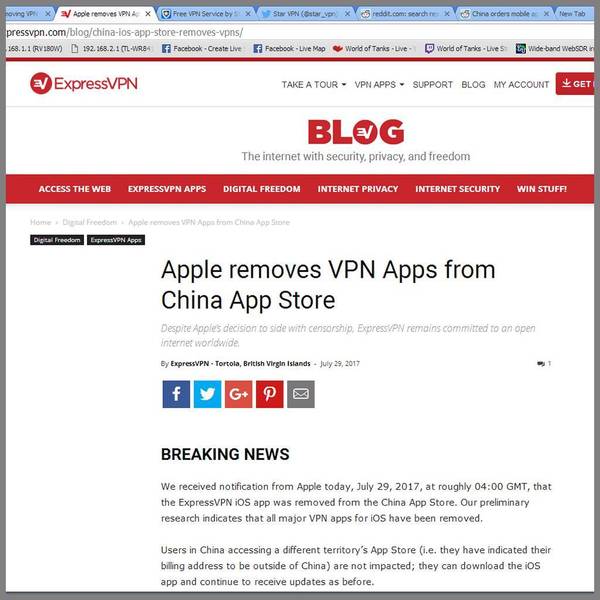Open the 168.1.1 RV180W router bookmark
The image size is (600, 600).
pyautogui.click(x=35, y=49)
